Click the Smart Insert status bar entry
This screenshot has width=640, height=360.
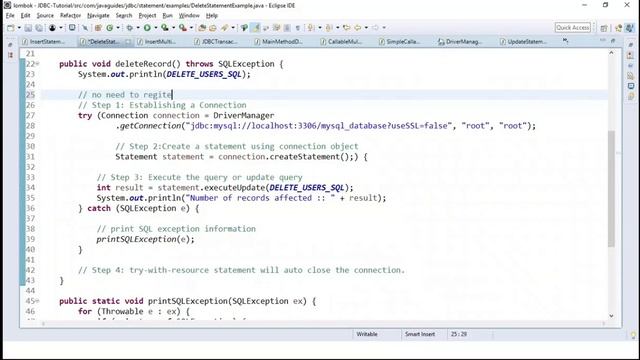click(x=420, y=334)
